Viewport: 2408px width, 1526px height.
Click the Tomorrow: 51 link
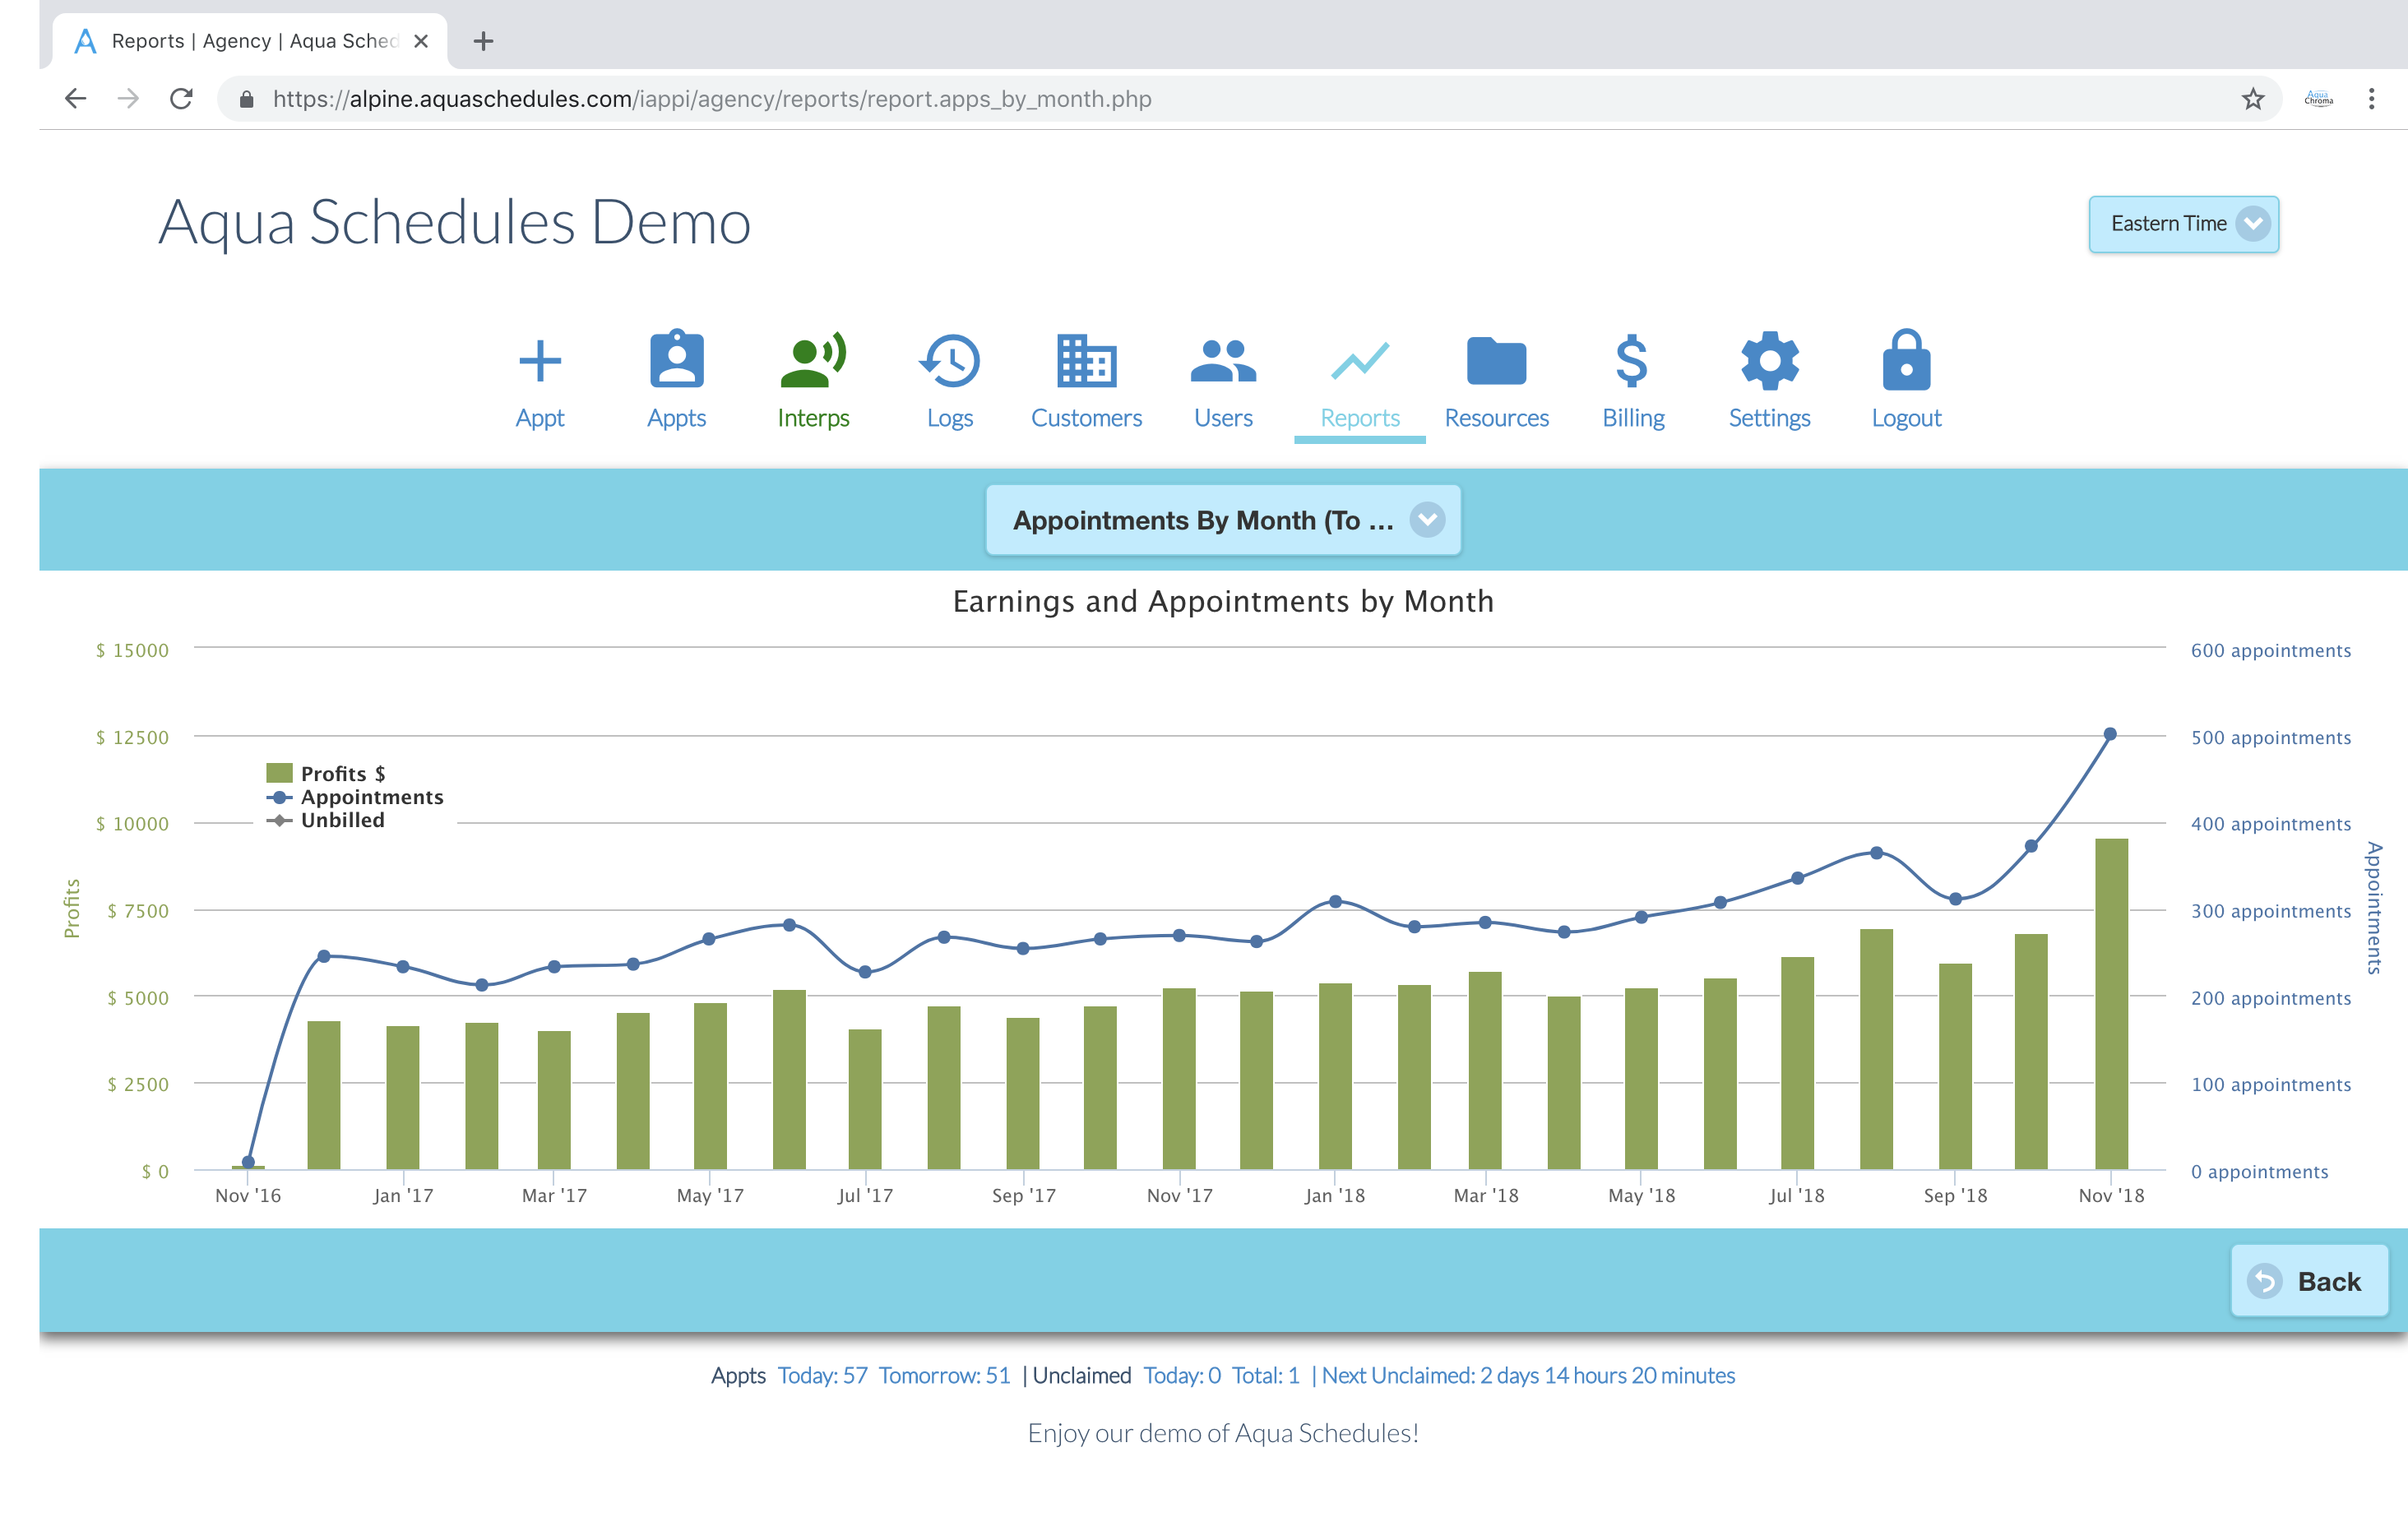[944, 1375]
